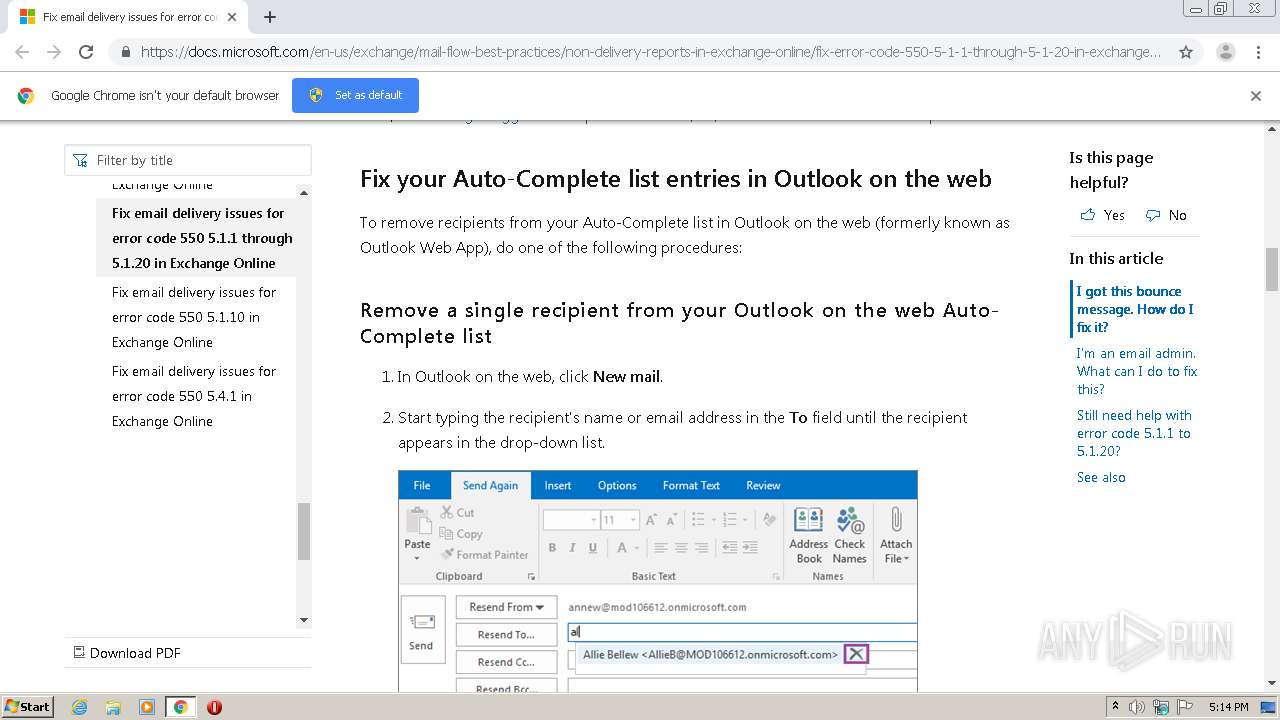The width and height of the screenshot is (1280, 720).
Task: Focus the Filter by title box
Action: coord(188,160)
